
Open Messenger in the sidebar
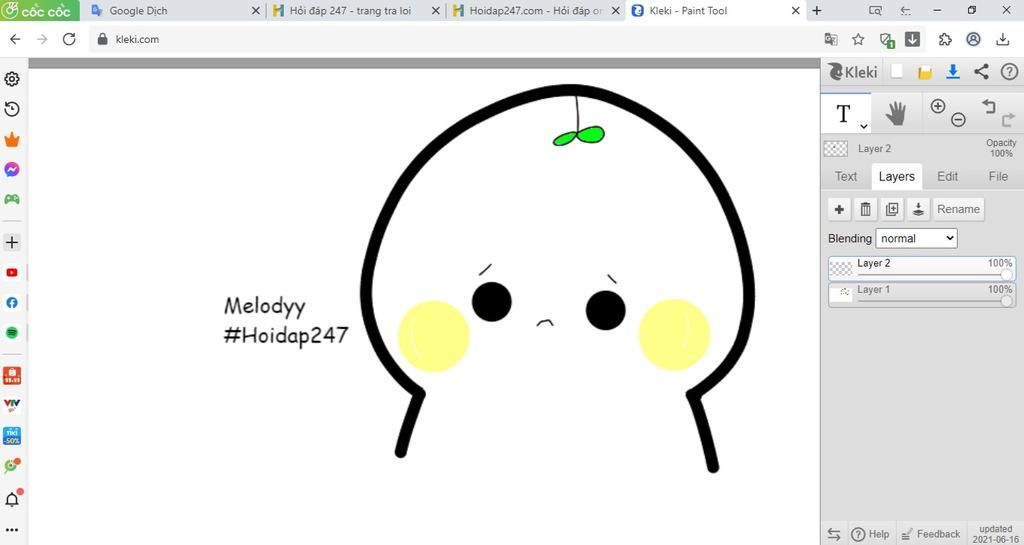(x=12, y=170)
